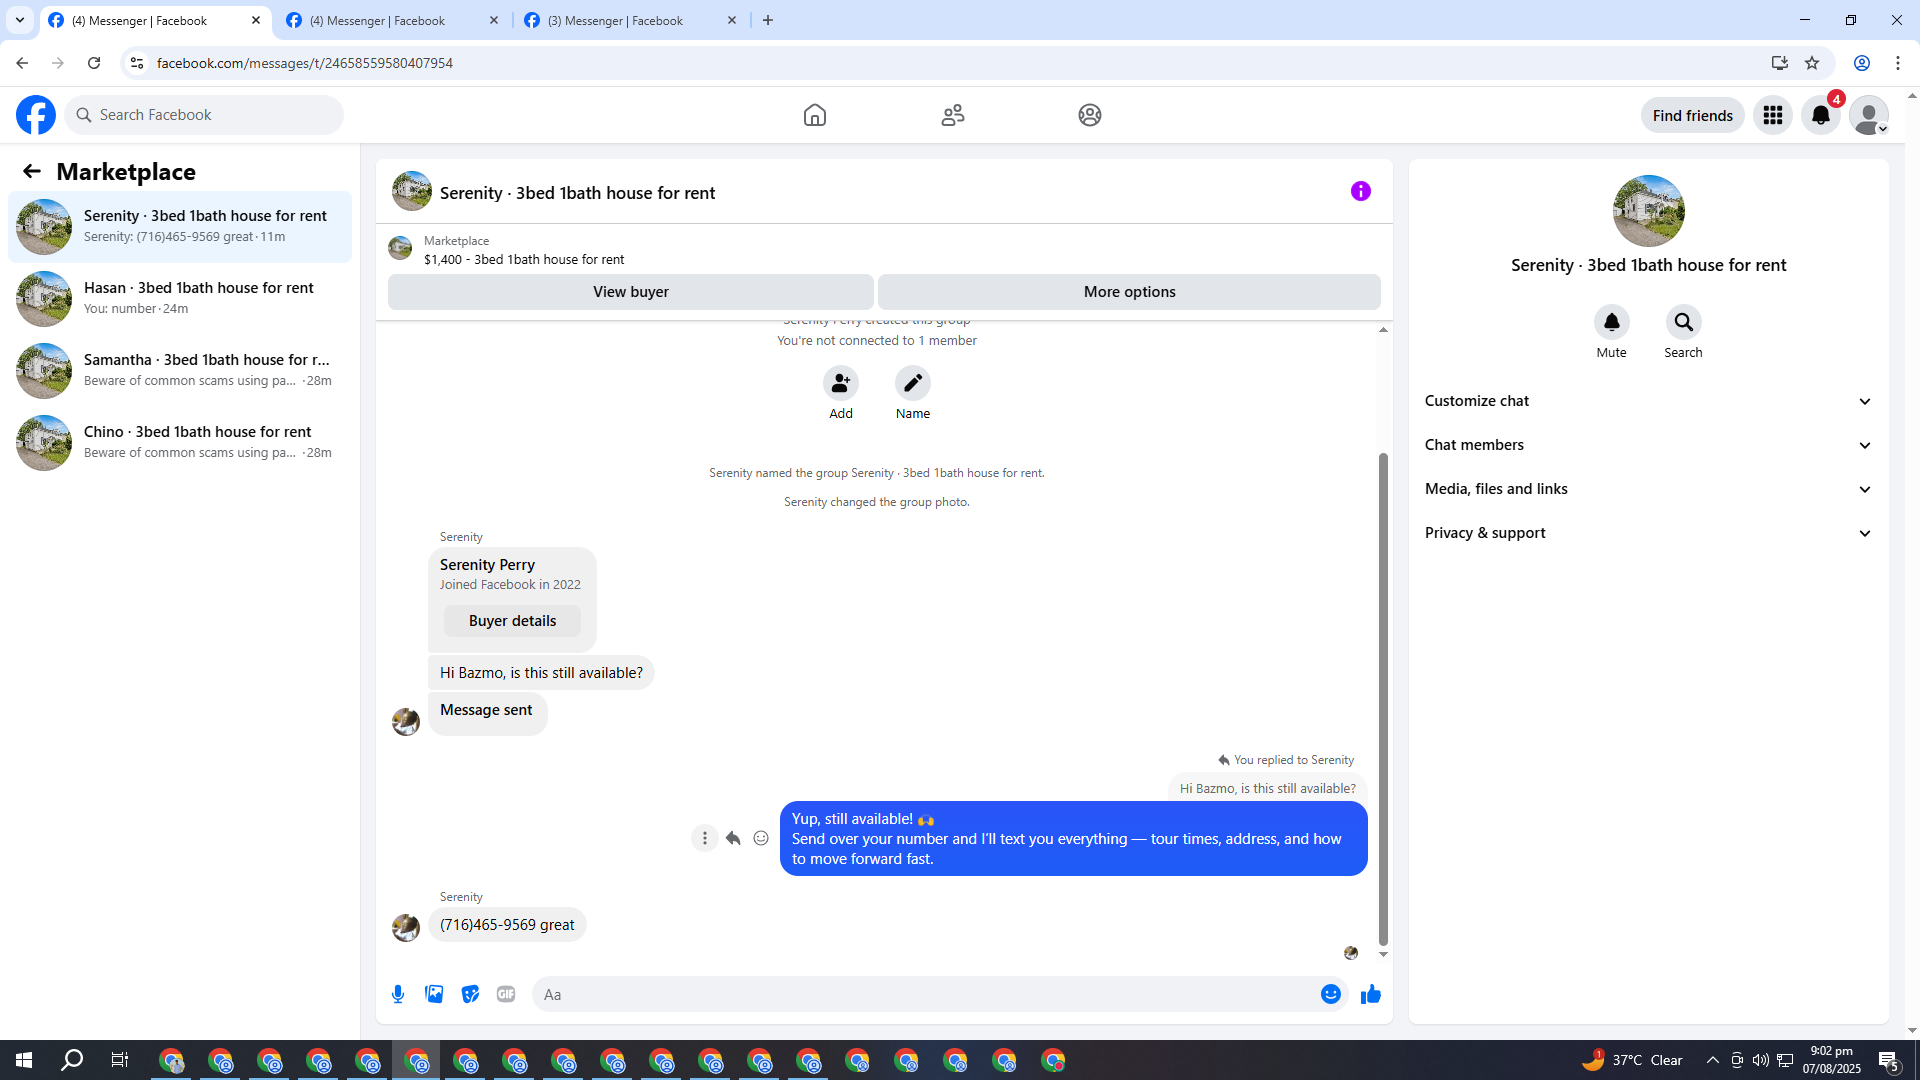The image size is (1920, 1080).
Task: Close the first Messenger tab
Action: [x=256, y=20]
